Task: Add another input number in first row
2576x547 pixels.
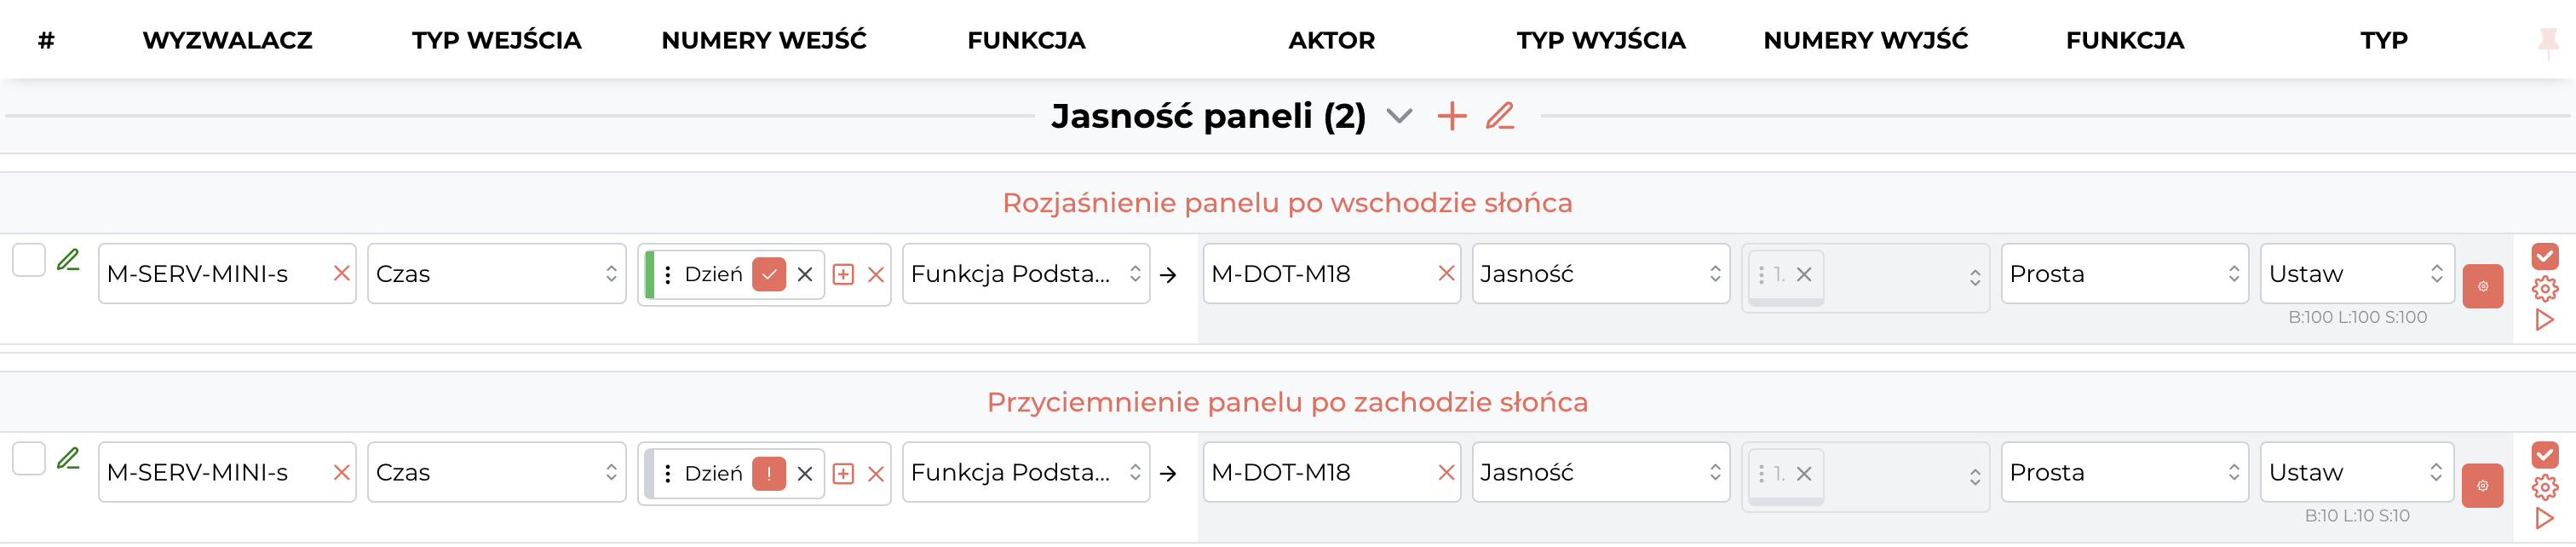Action: point(843,274)
